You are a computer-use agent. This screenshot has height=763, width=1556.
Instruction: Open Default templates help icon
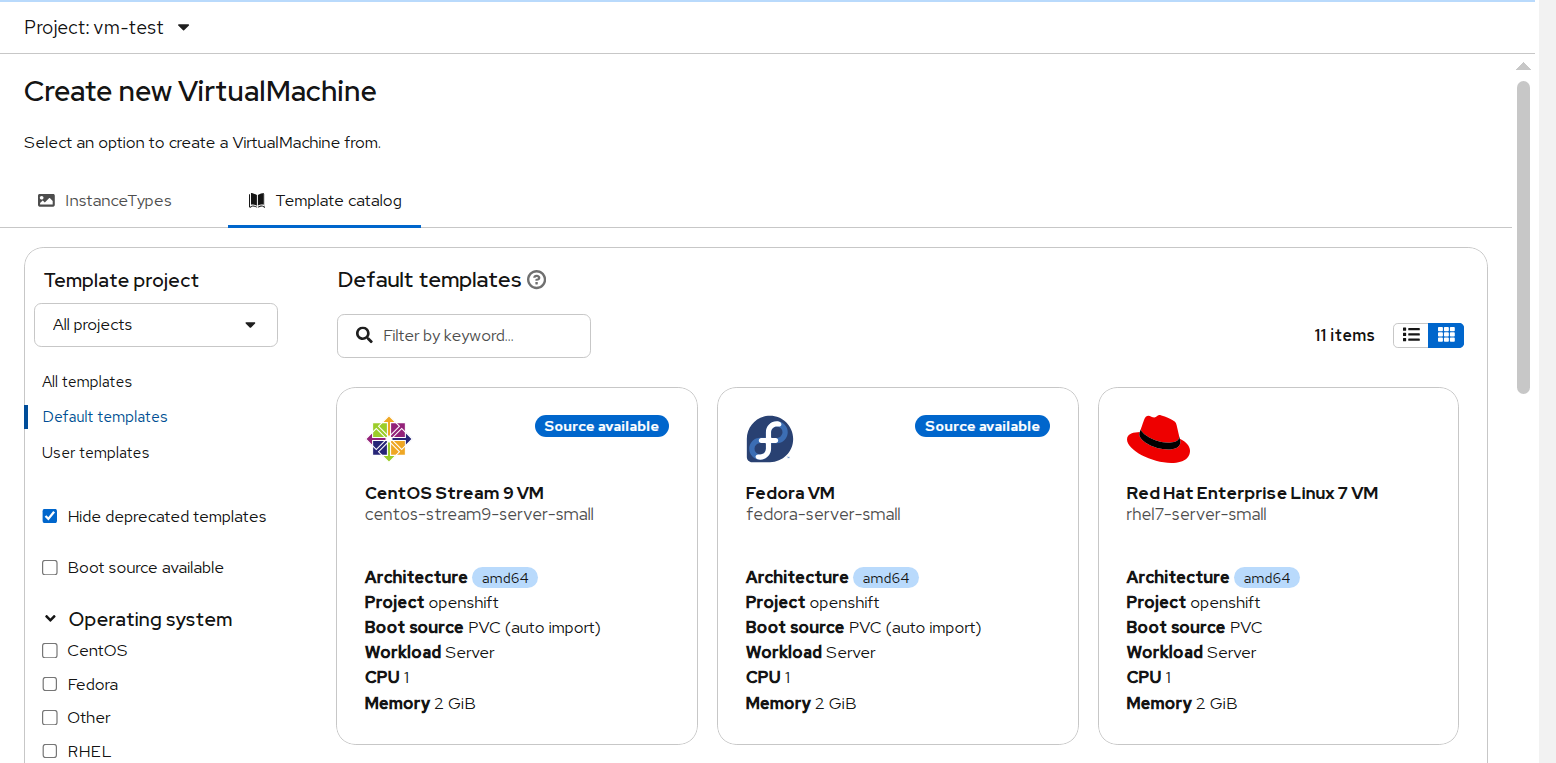[x=537, y=280]
